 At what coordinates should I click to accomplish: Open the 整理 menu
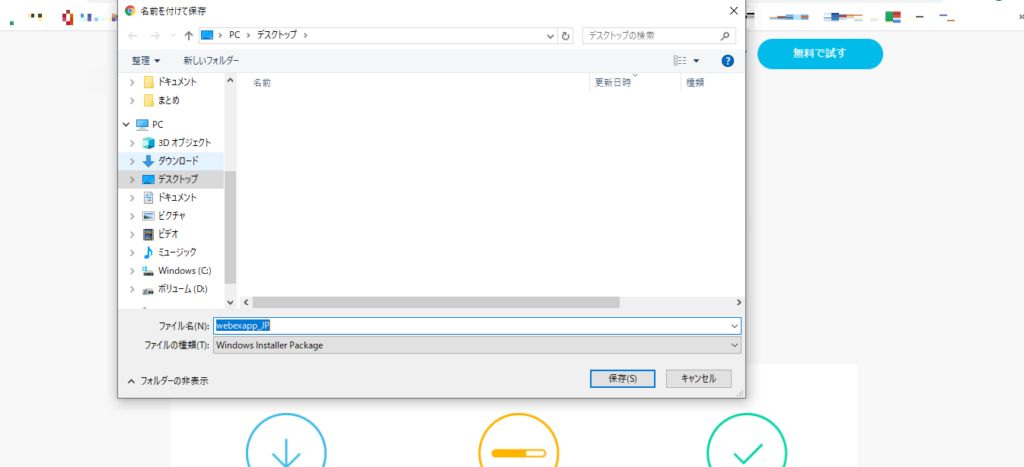click(146, 60)
